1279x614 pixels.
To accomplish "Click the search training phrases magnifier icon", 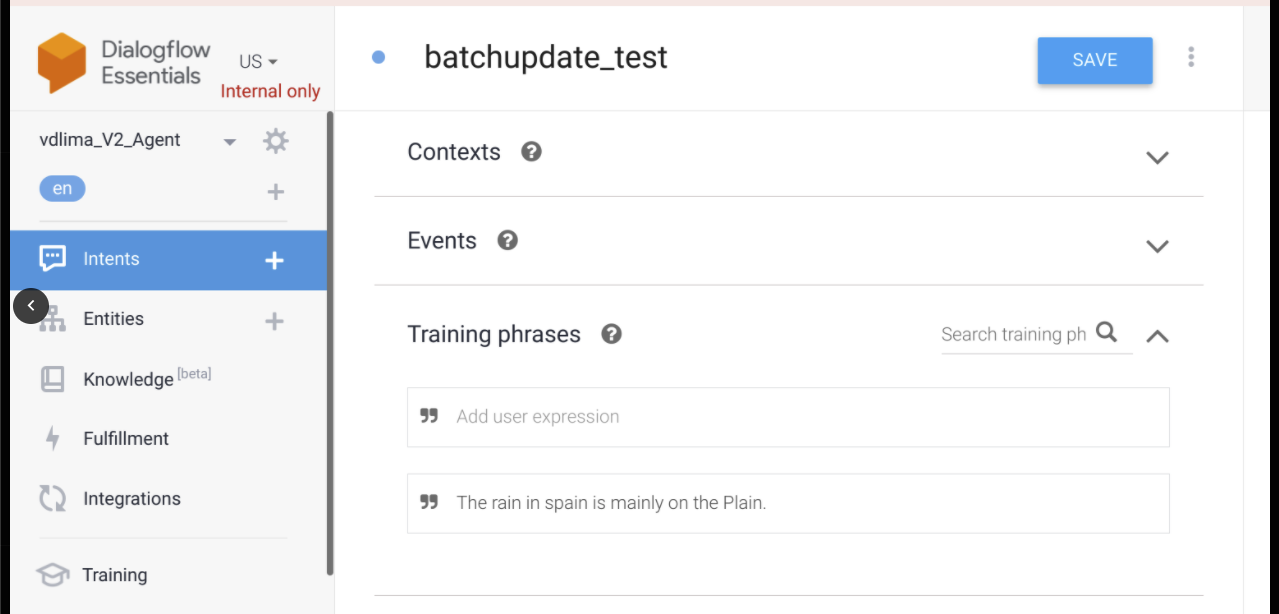I will click(x=1106, y=332).
